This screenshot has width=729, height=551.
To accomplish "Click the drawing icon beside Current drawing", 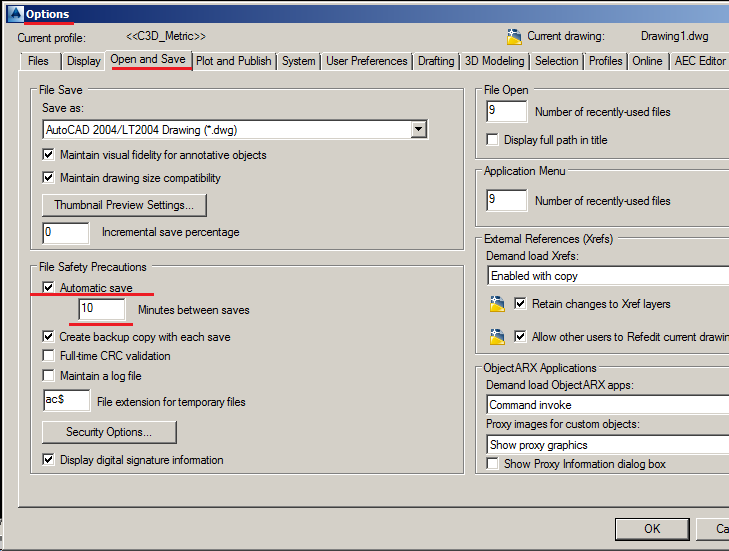I will (x=514, y=36).
